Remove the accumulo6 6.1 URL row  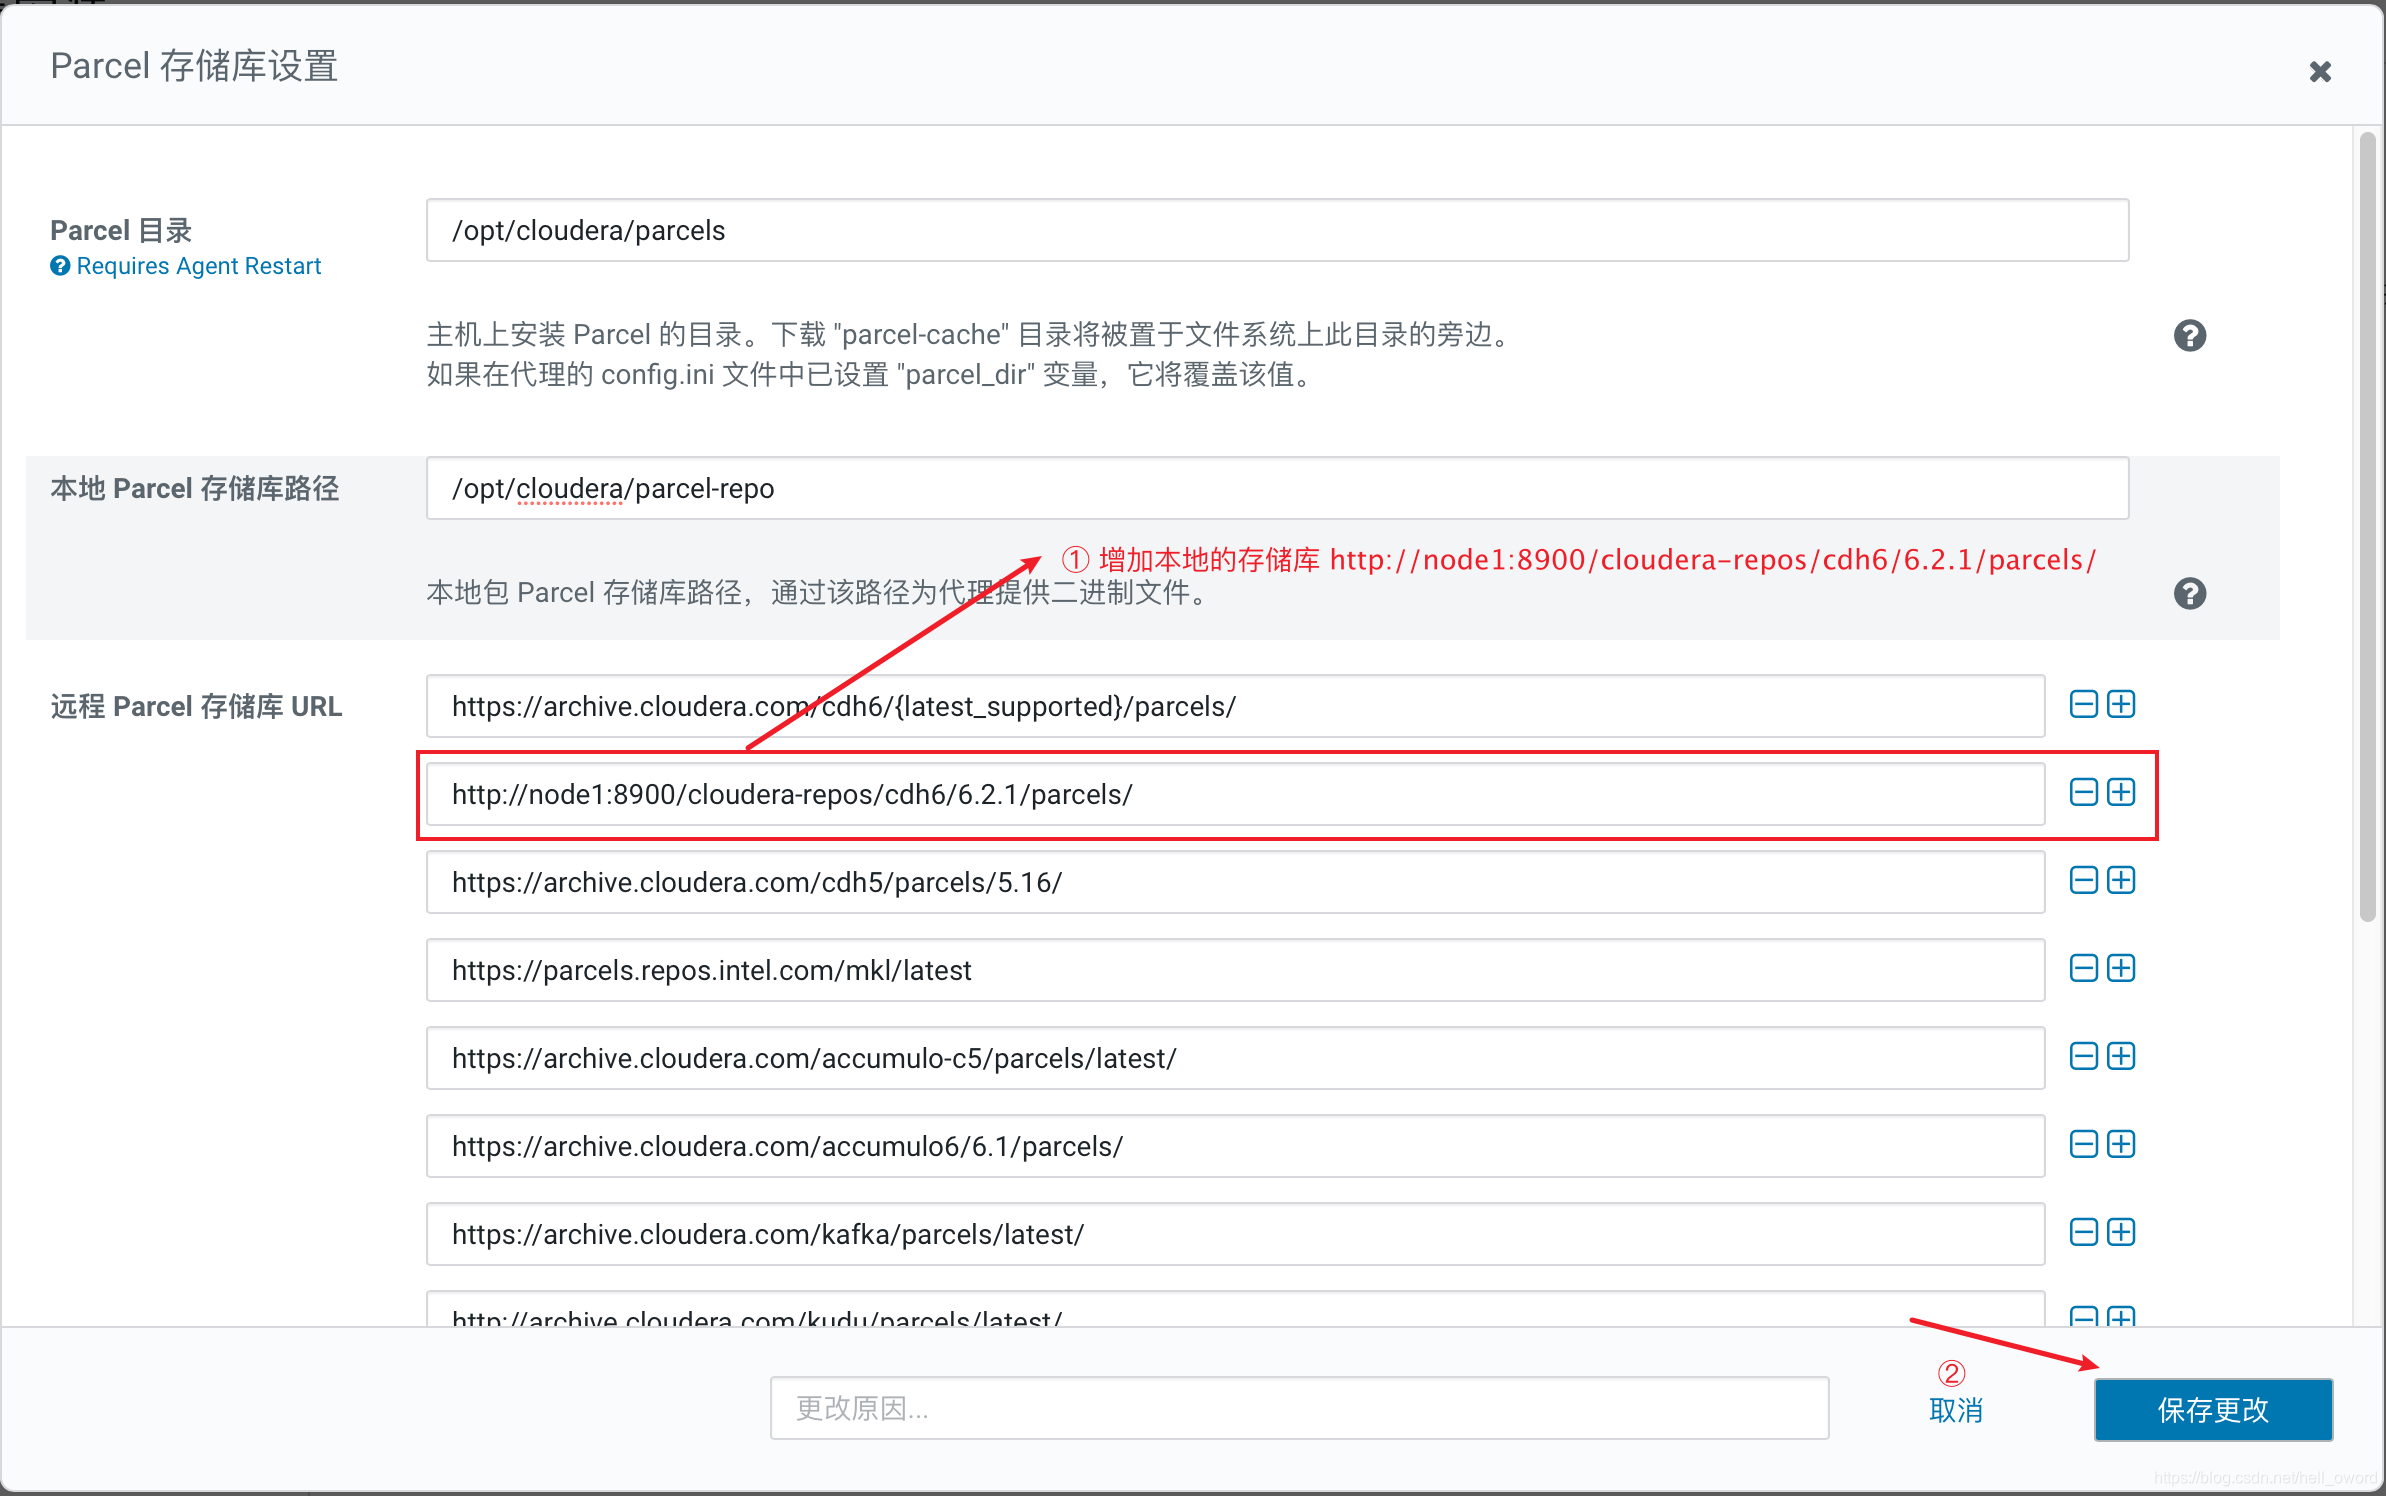(2083, 1144)
